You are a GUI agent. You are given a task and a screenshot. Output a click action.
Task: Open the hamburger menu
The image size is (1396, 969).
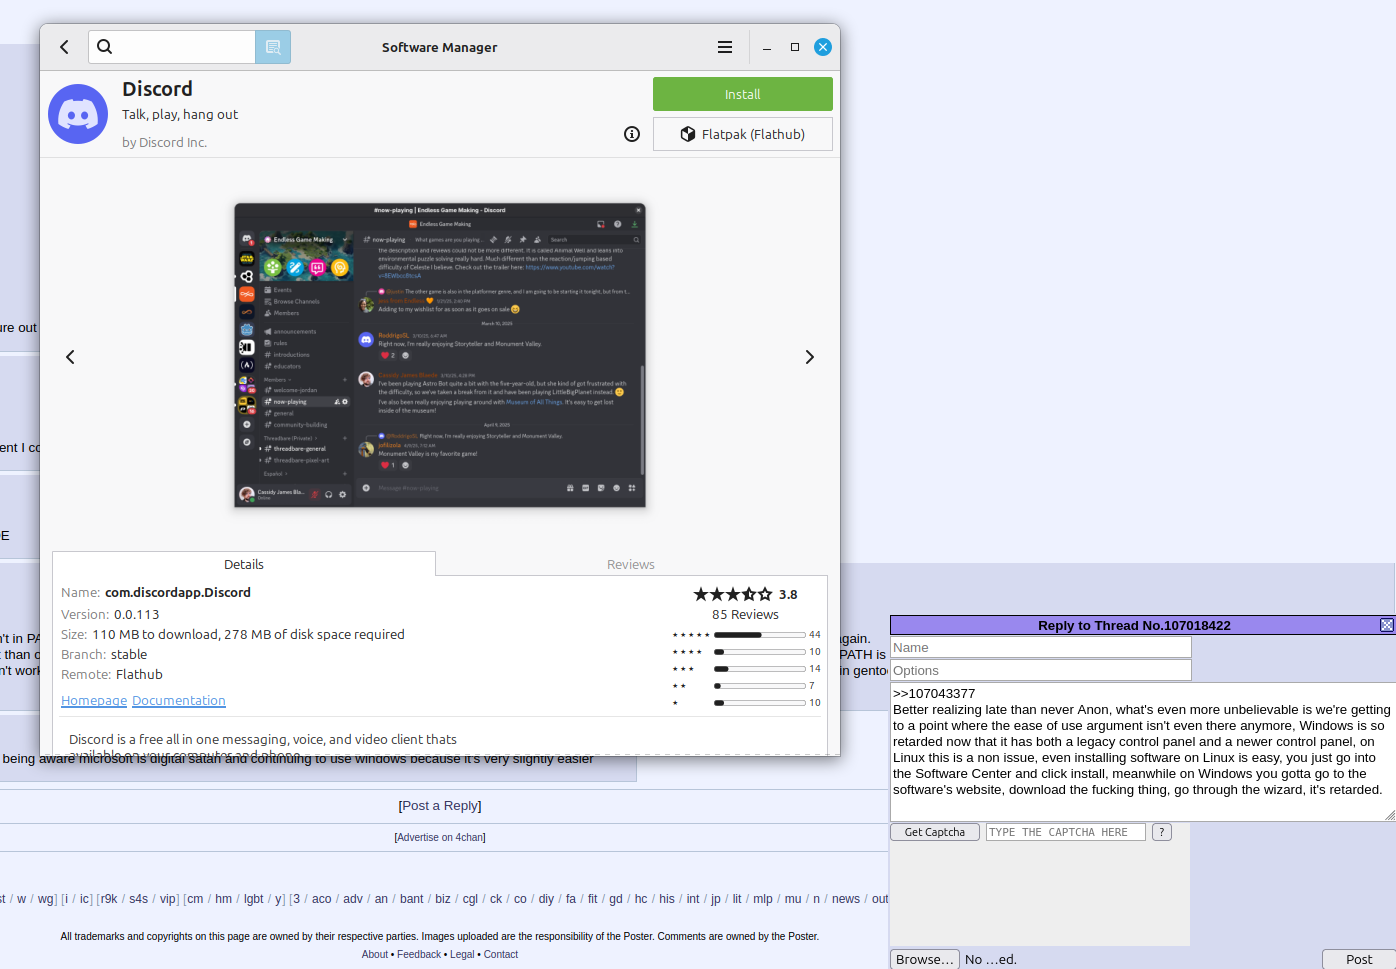[725, 47]
